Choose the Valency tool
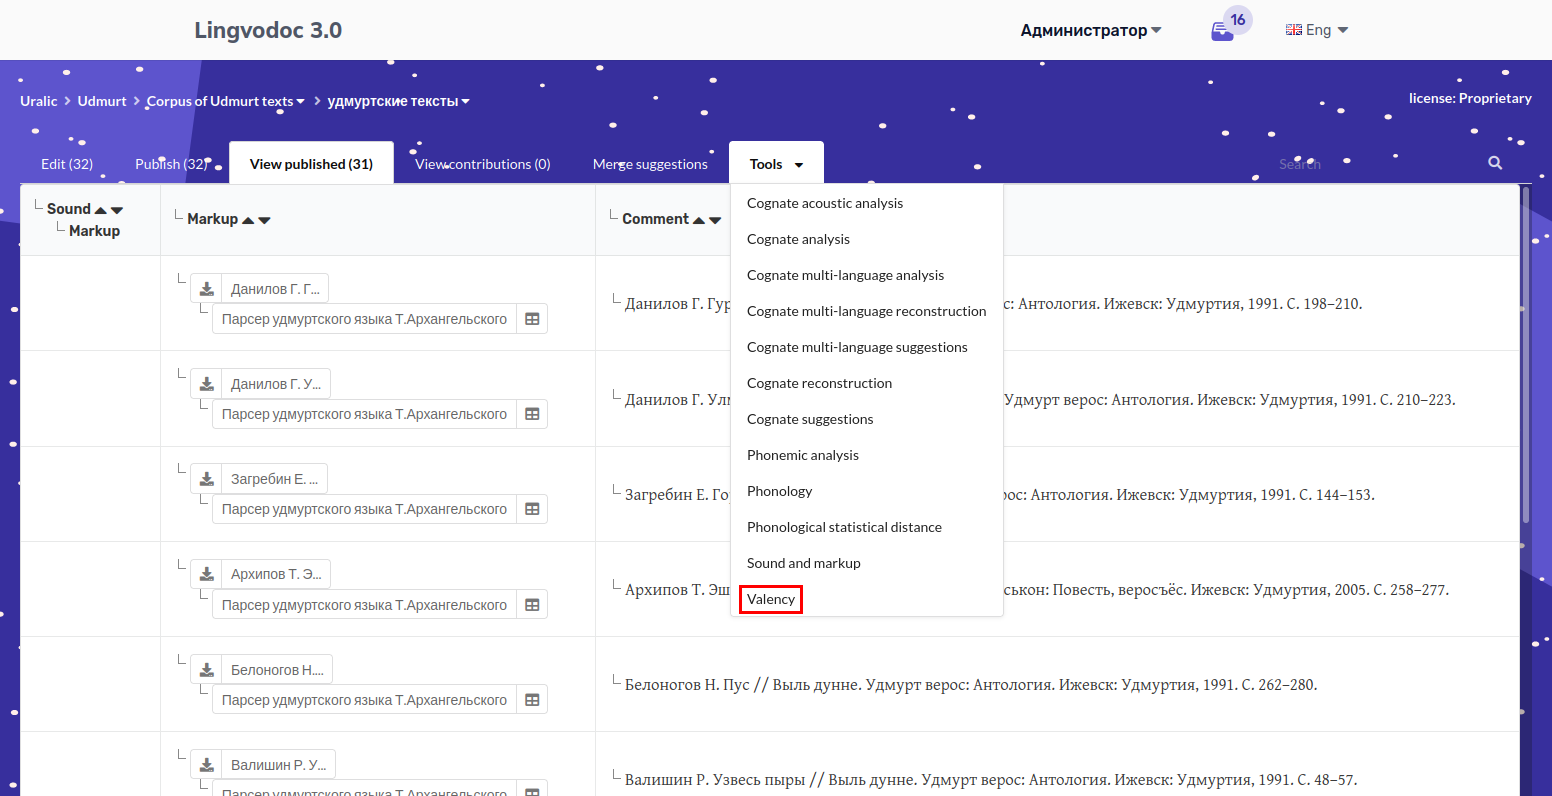Image resolution: width=1552 pixels, height=796 pixels. click(x=771, y=599)
